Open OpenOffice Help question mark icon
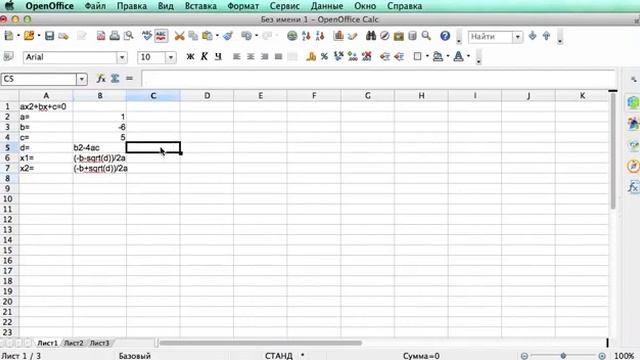 445,36
